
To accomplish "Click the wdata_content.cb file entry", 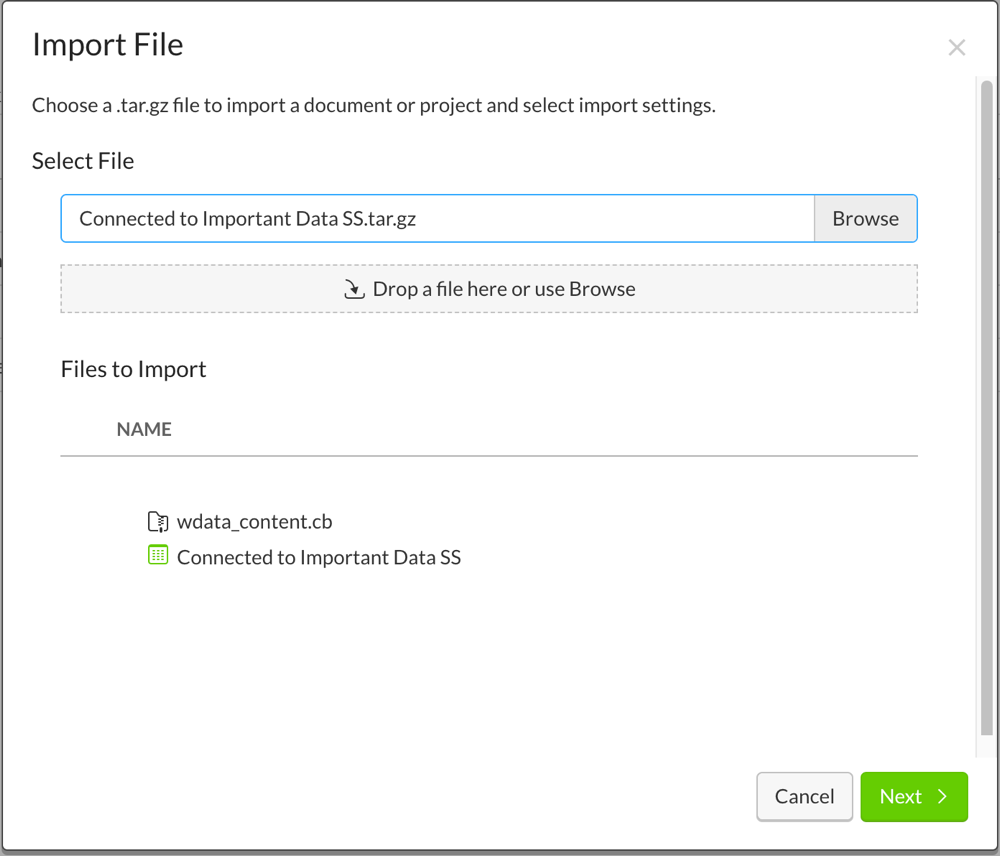I will (x=255, y=521).
